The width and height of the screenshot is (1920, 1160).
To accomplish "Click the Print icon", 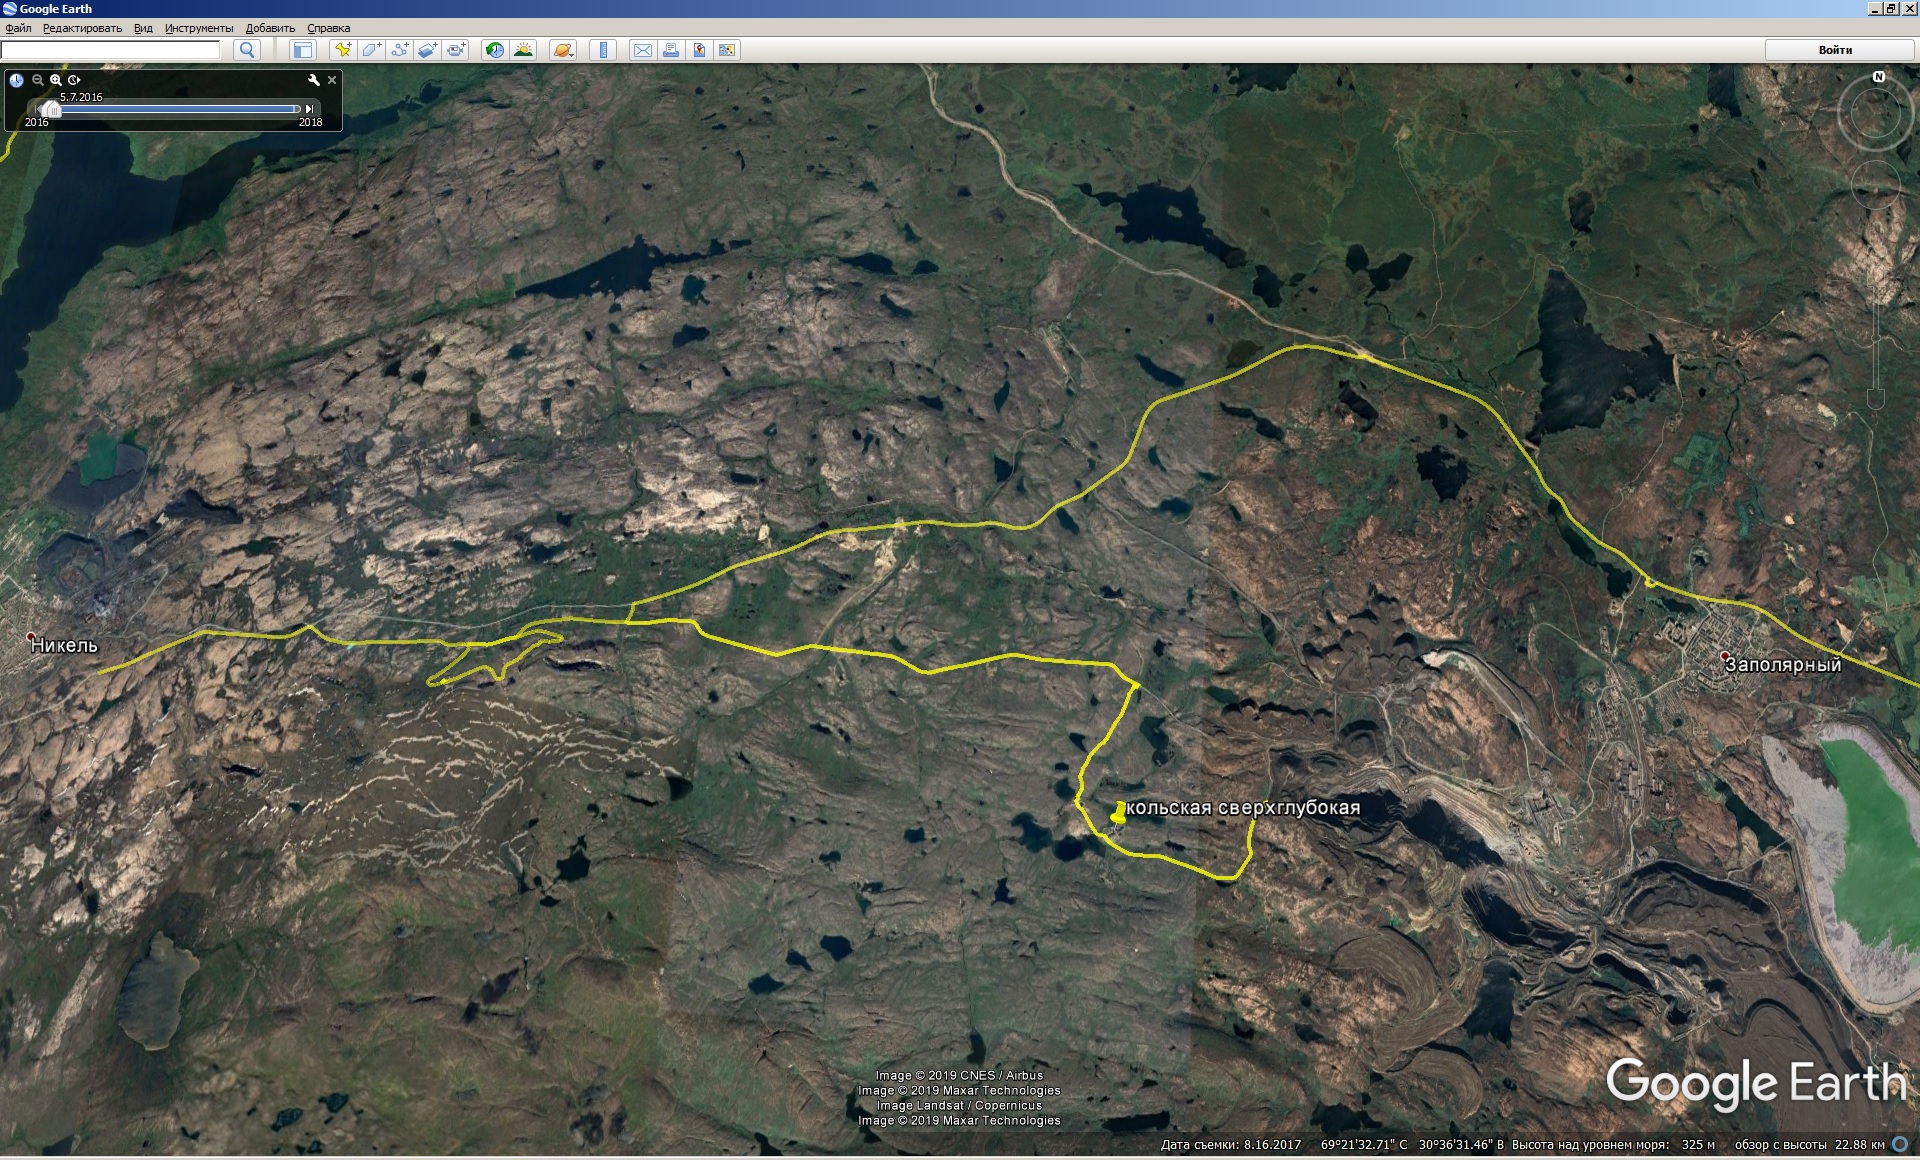I will click(671, 50).
